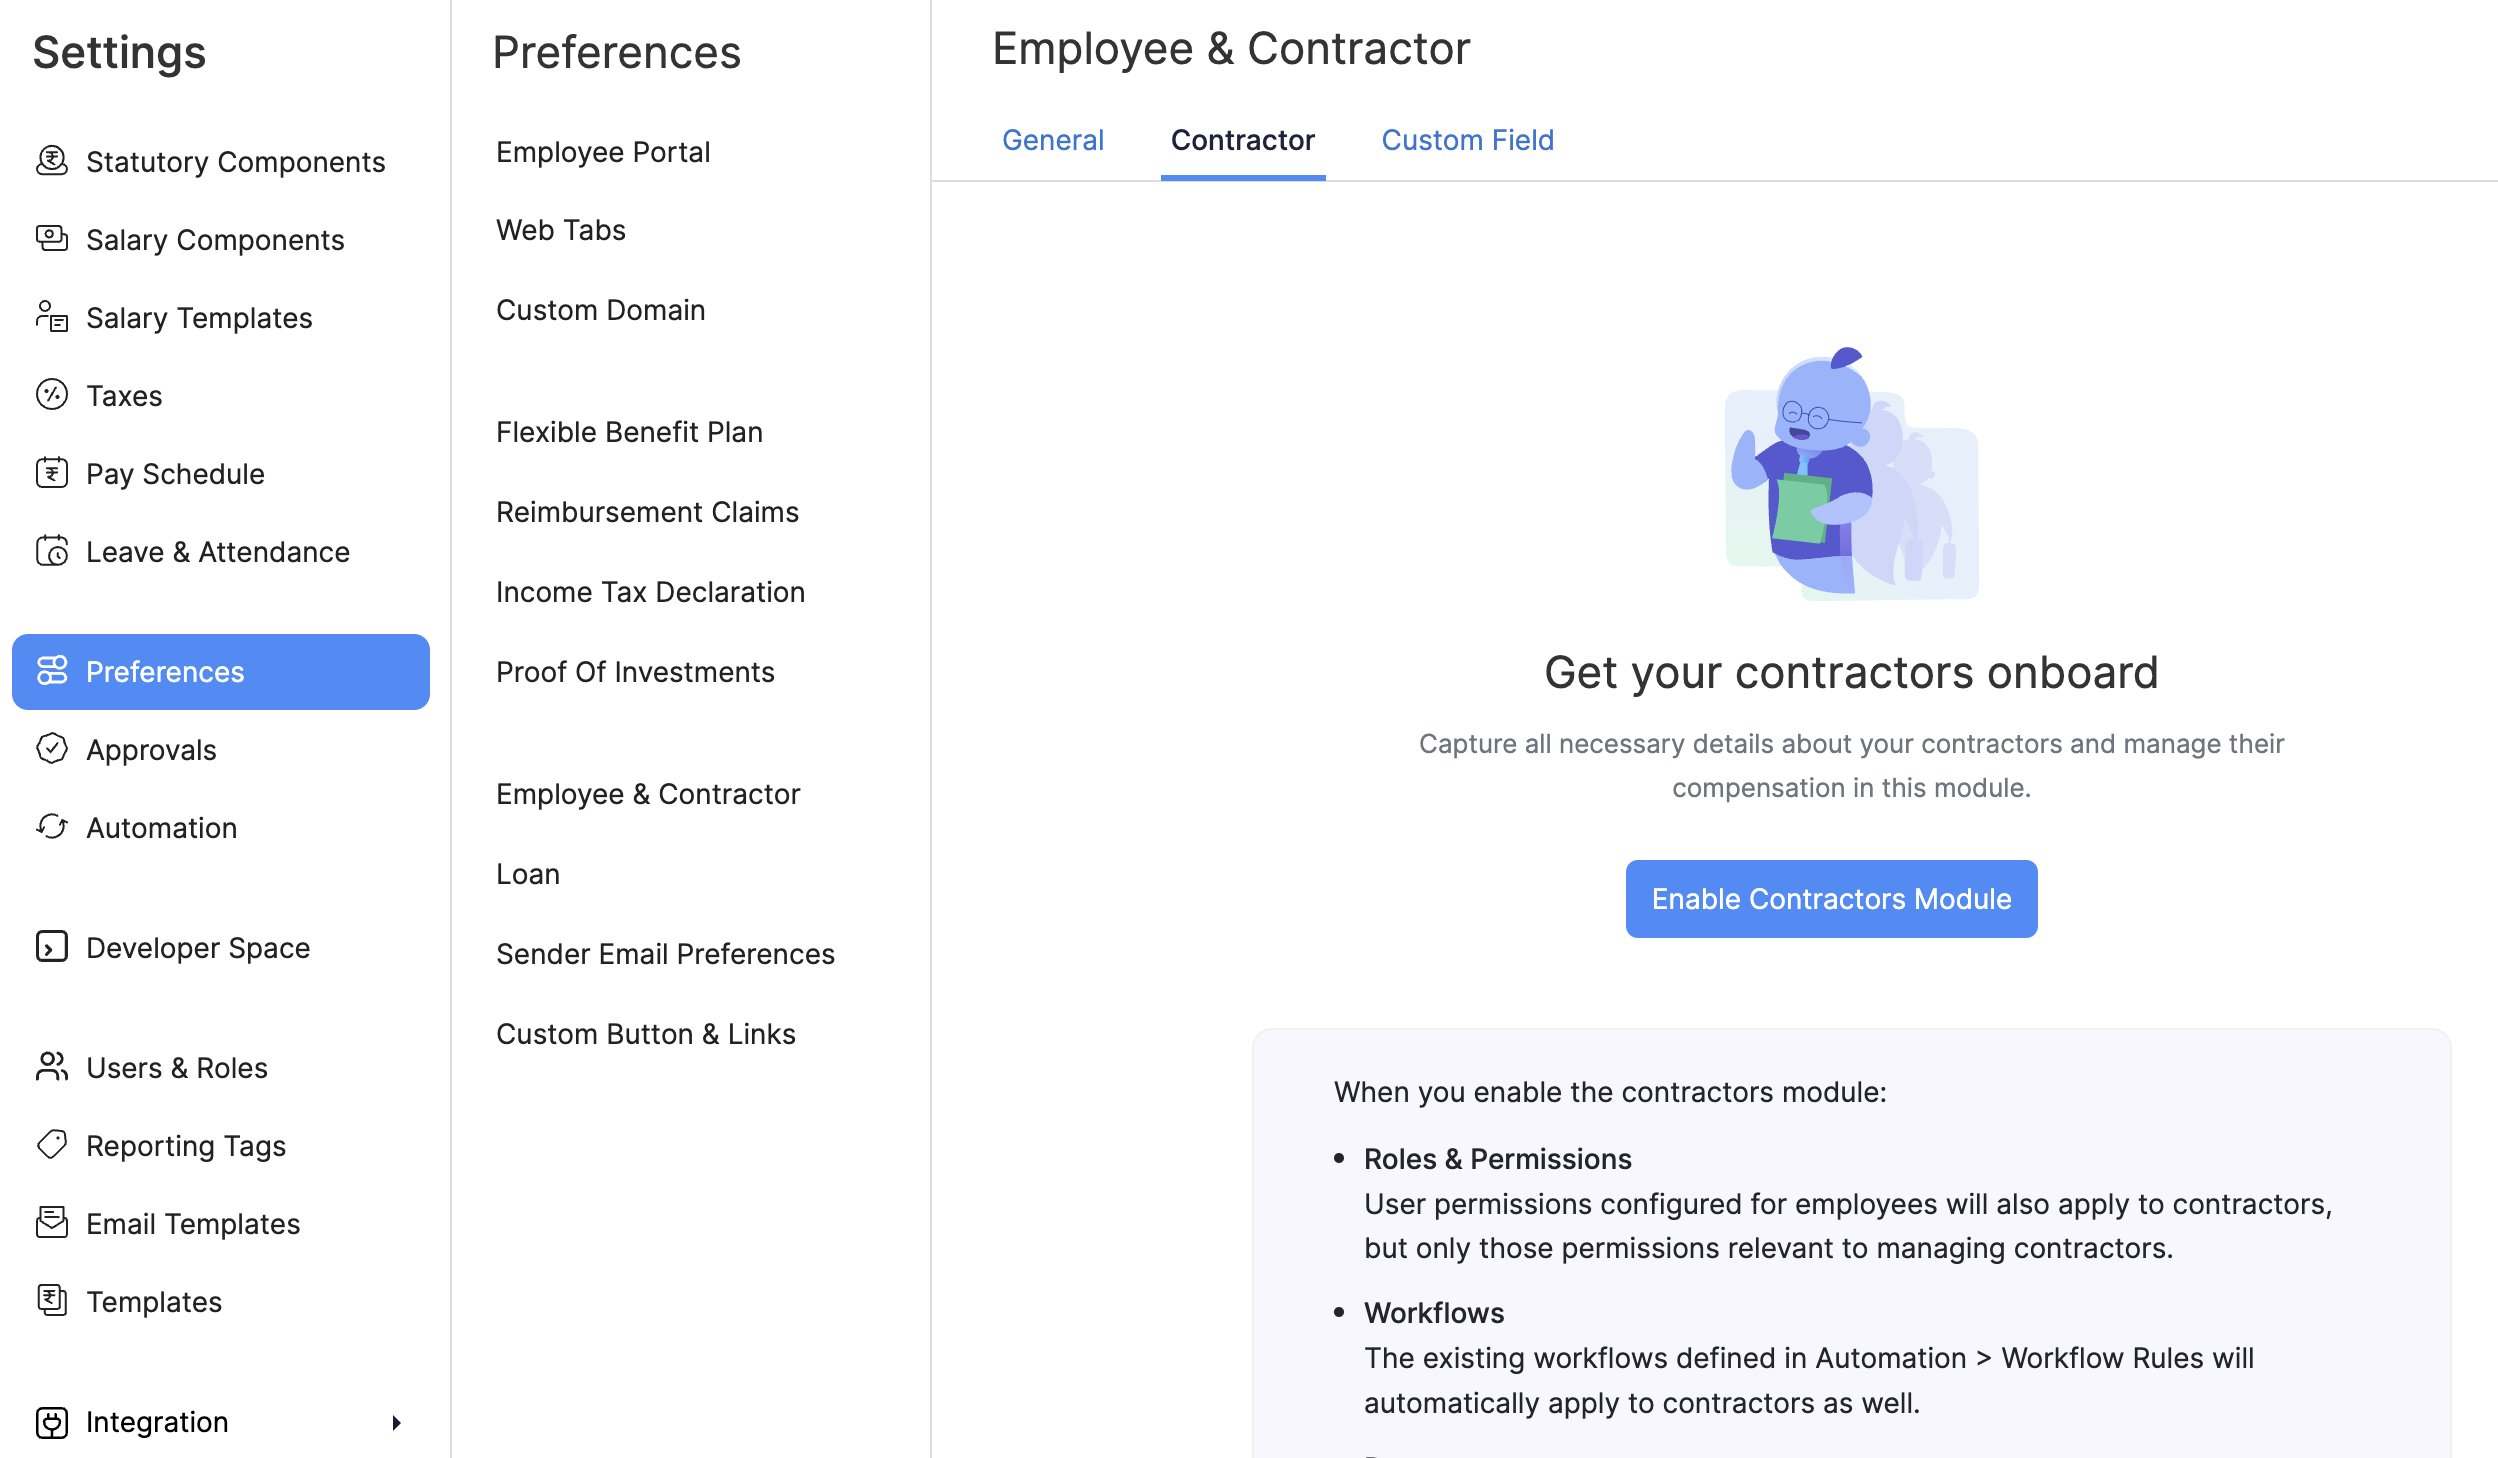Select the Contractor tab
Screen dimensions: 2498x1458
click(1242, 140)
